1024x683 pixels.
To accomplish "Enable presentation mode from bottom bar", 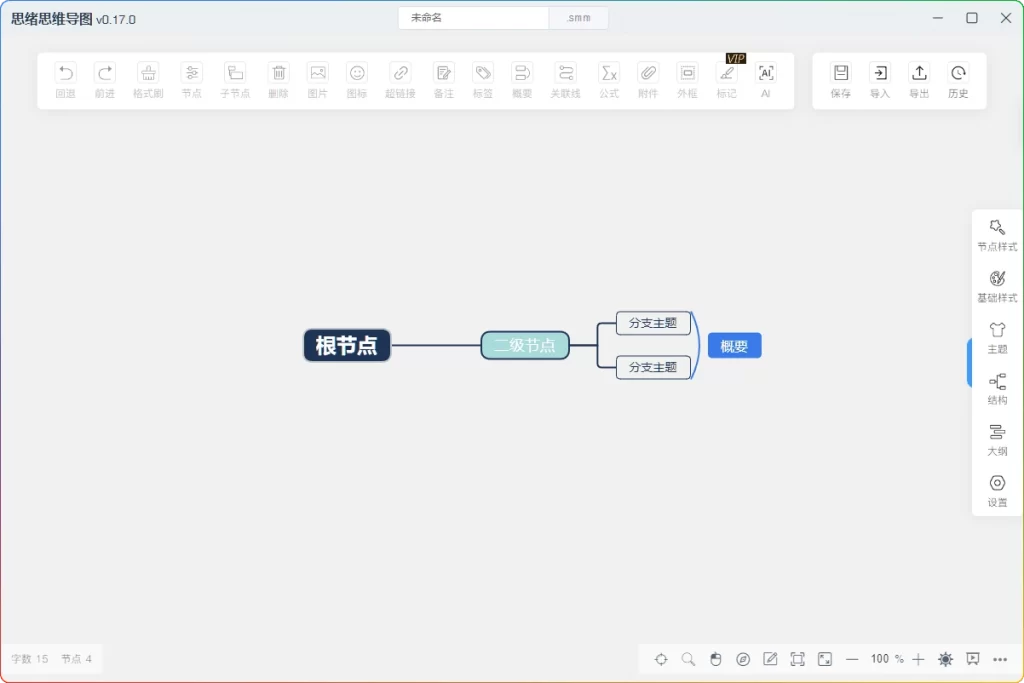I will click(973, 659).
